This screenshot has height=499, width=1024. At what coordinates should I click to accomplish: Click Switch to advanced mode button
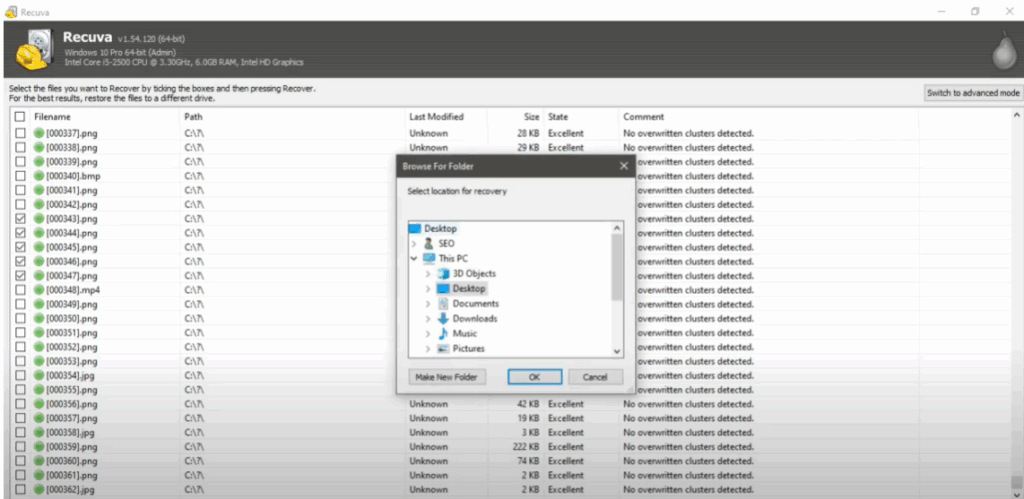[973, 93]
